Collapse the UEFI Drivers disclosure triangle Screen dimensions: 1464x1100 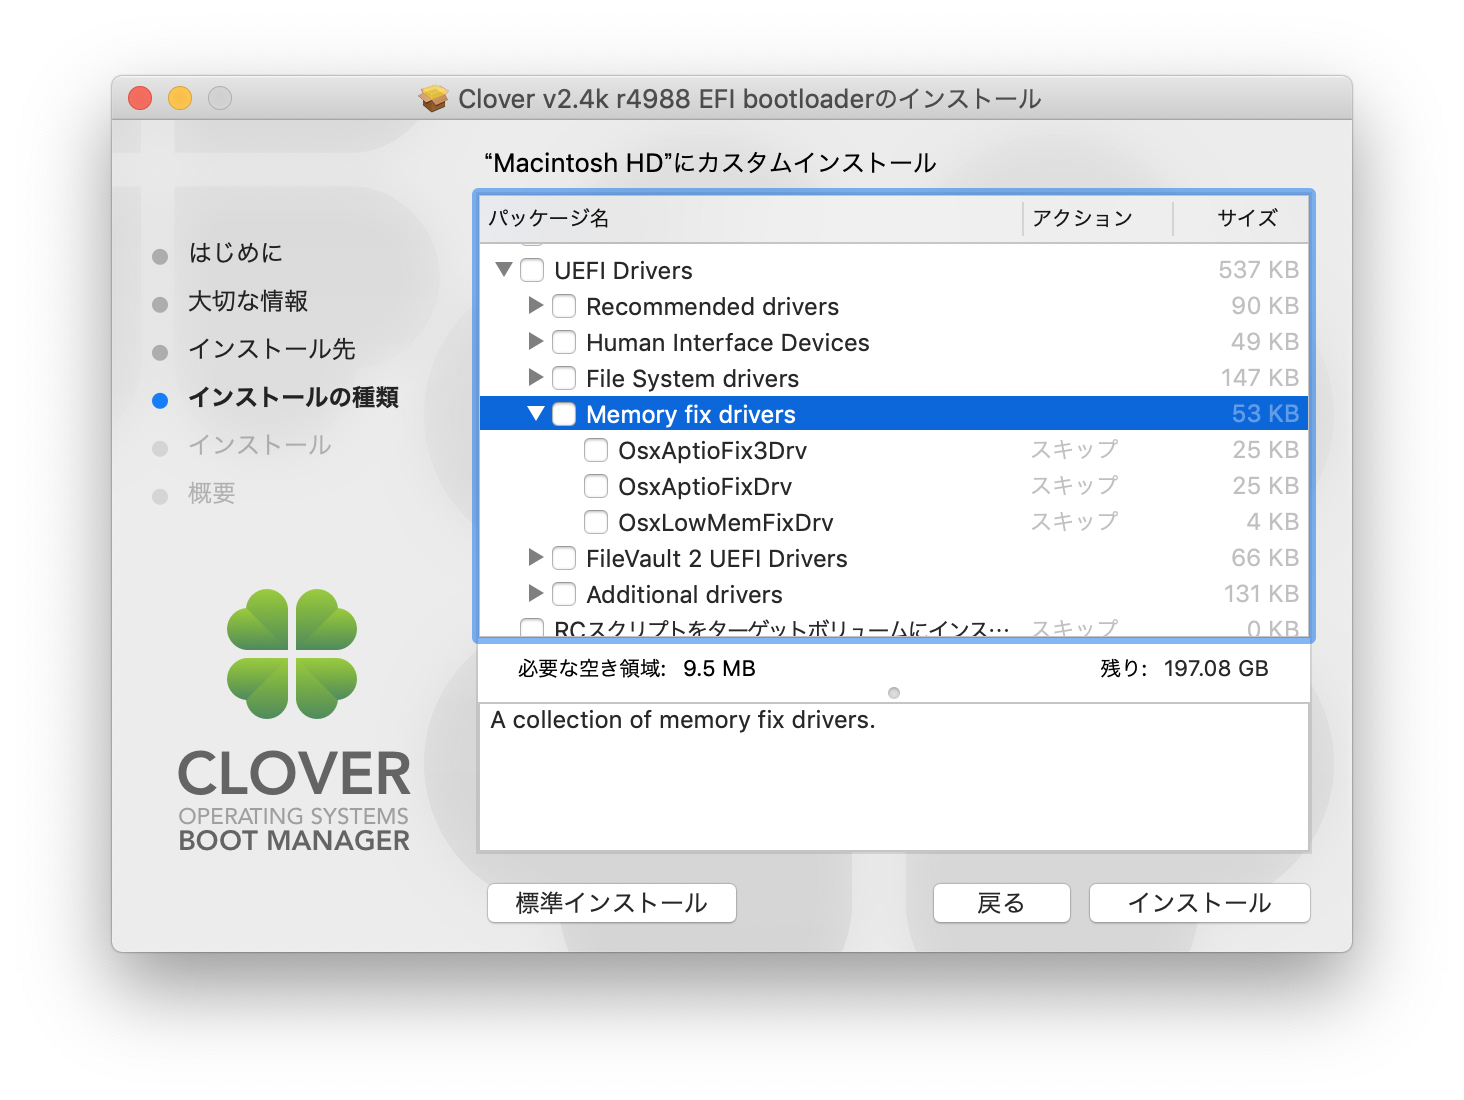504,269
